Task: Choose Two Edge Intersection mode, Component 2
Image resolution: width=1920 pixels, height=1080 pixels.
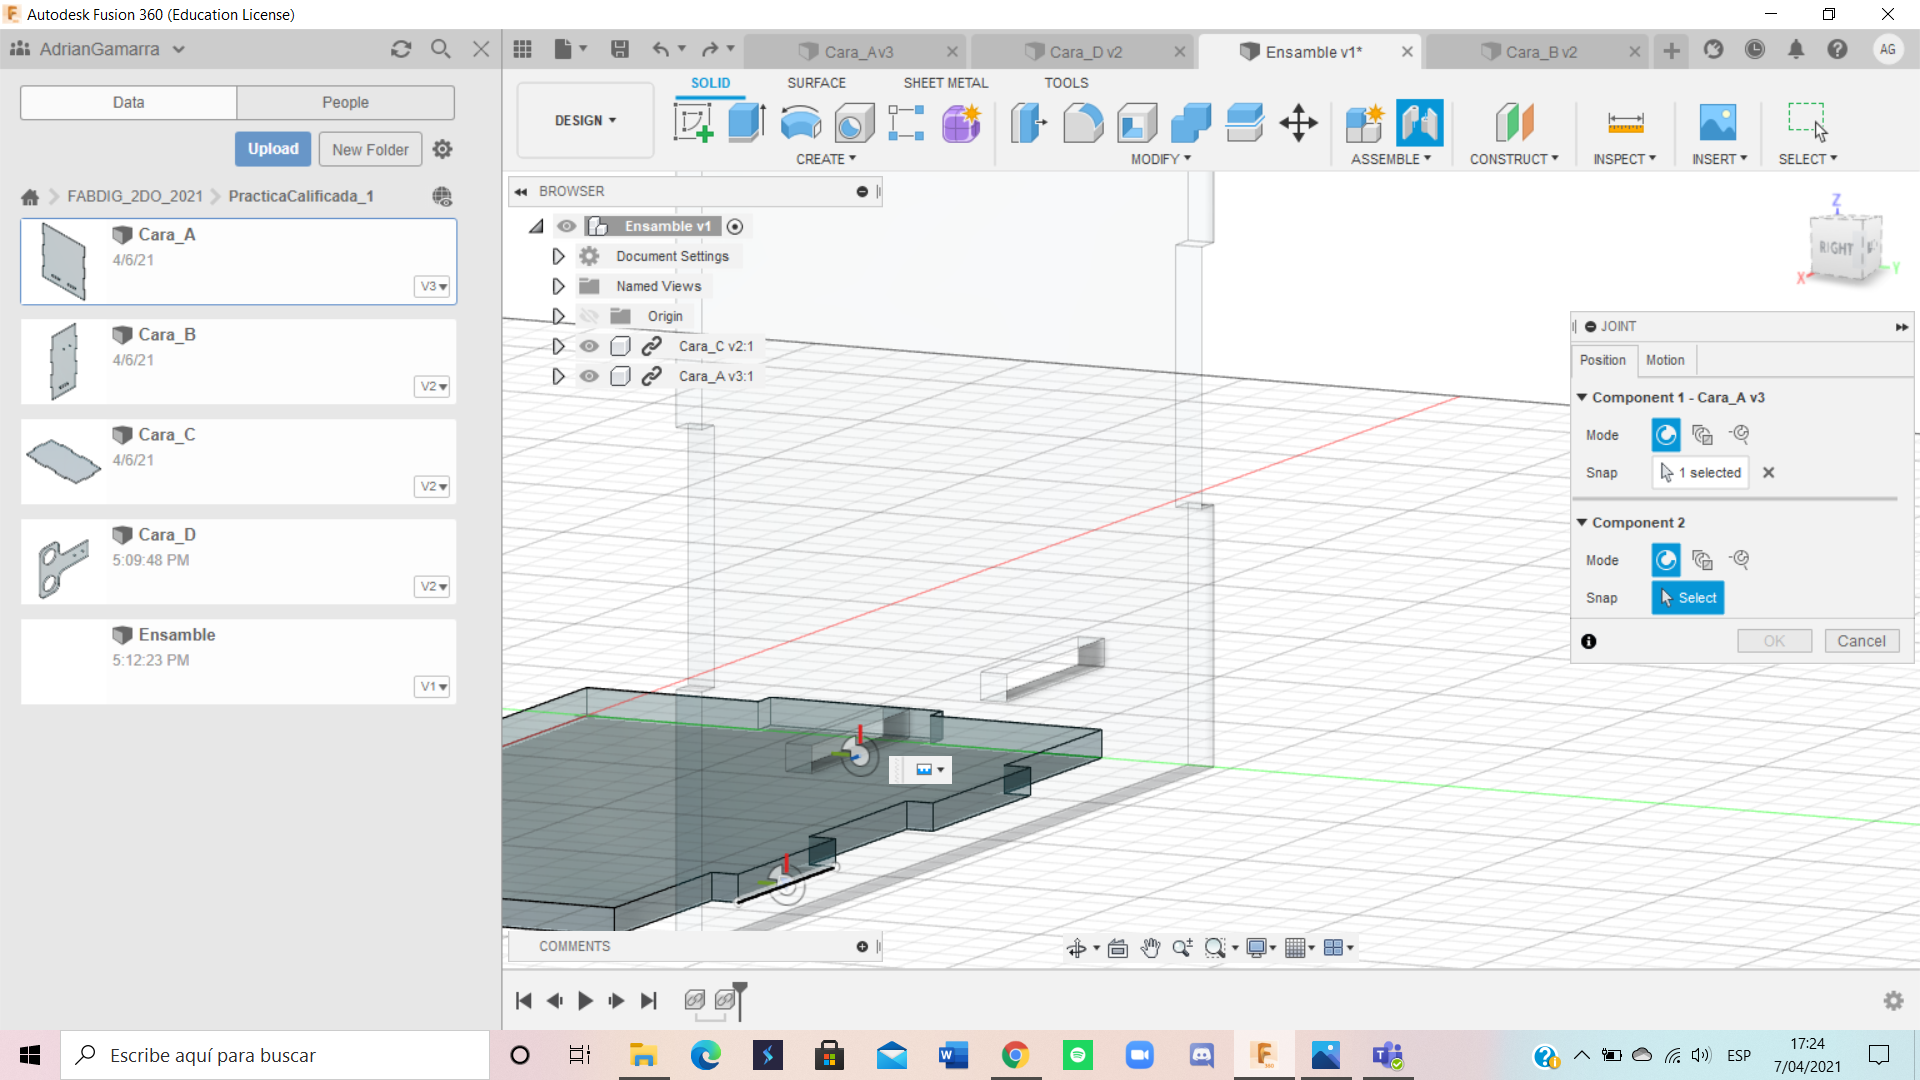Action: click(x=1740, y=560)
